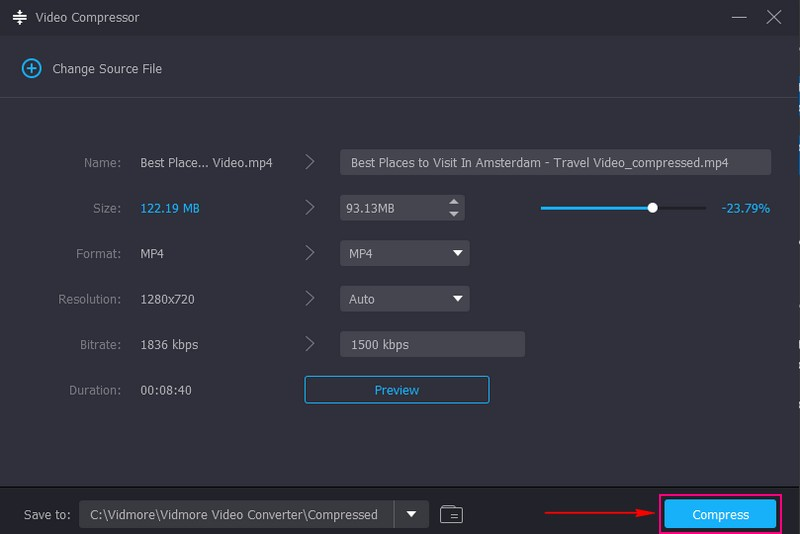Click the Video Compressor title bar icon
This screenshot has width=800, height=534.
point(19,18)
